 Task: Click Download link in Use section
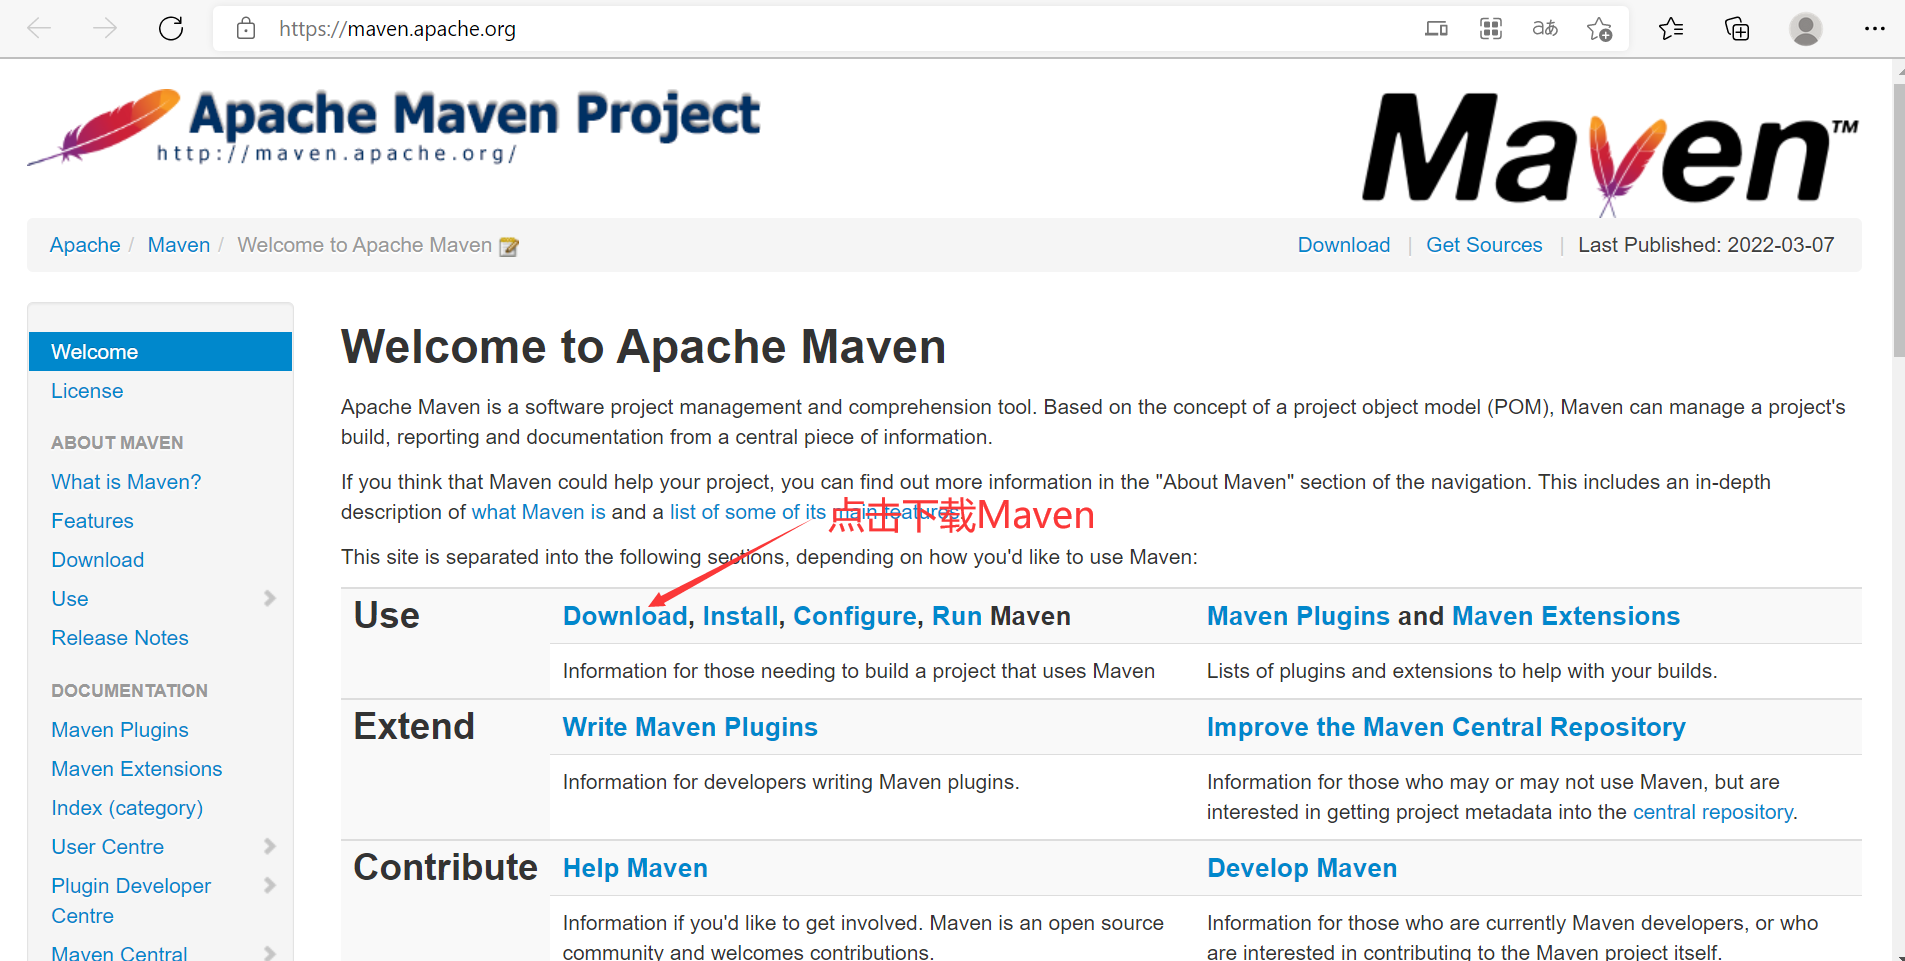(625, 616)
